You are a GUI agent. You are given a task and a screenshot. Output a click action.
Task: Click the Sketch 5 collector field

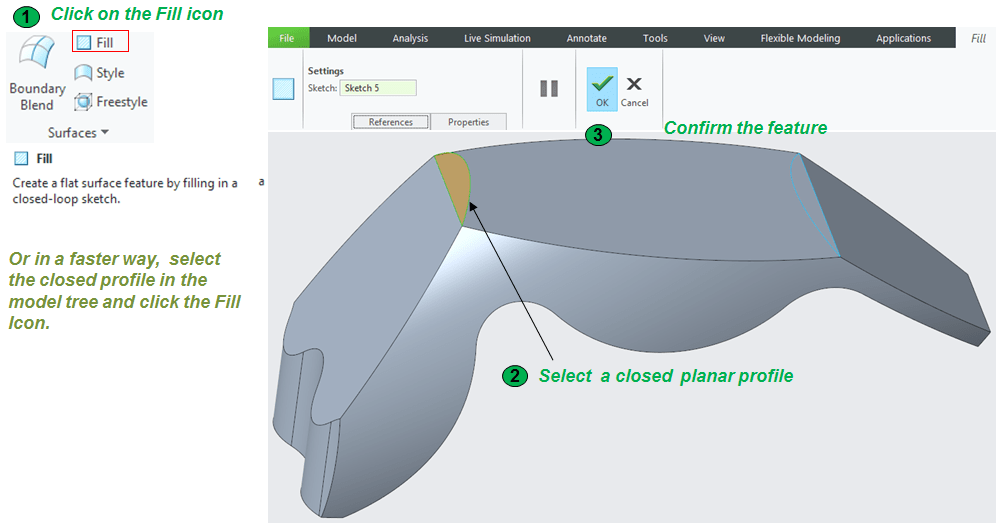378,88
